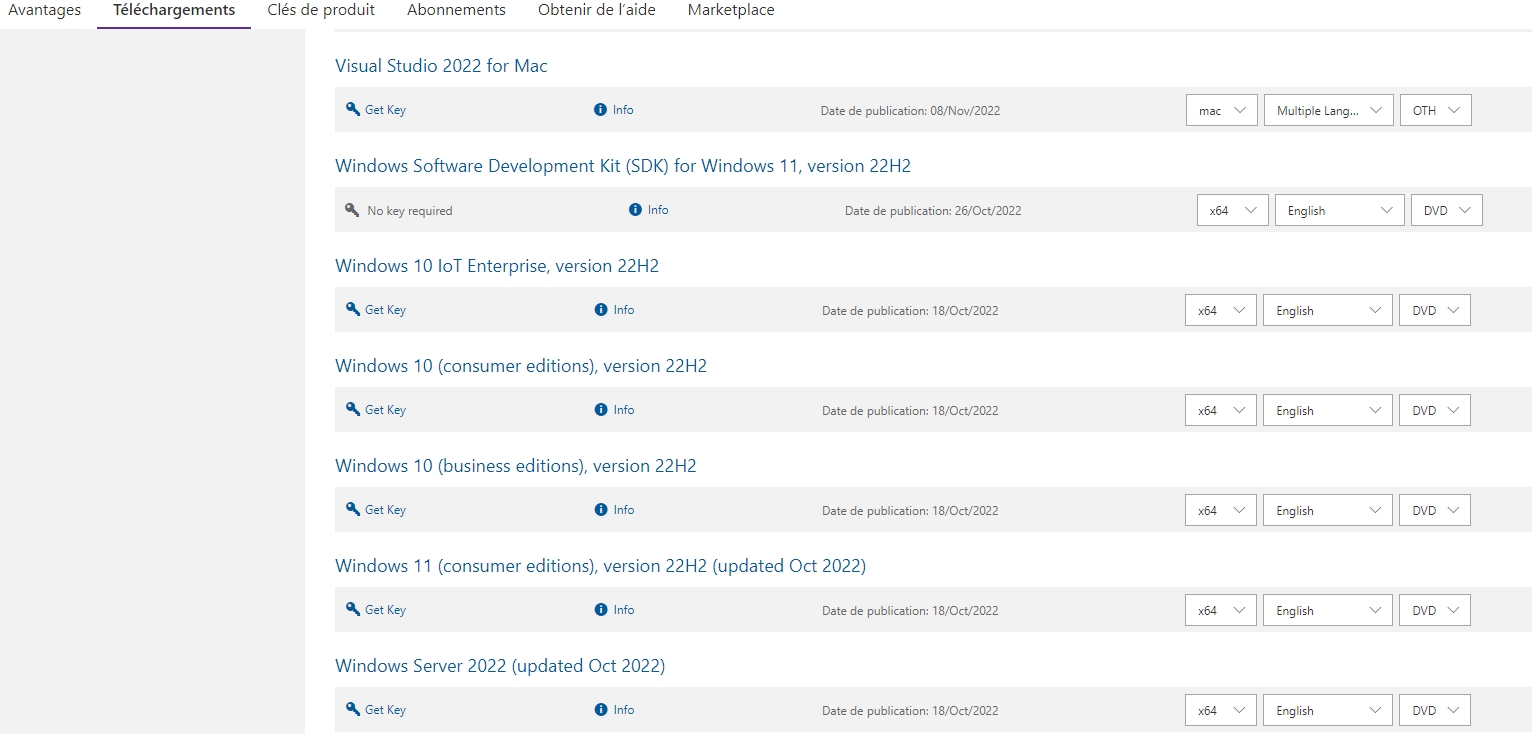This screenshot has width=1532, height=734.
Task: Open the DVD dropdown for Windows 10 IoT Enterprise
Action: pos(1435,310)
